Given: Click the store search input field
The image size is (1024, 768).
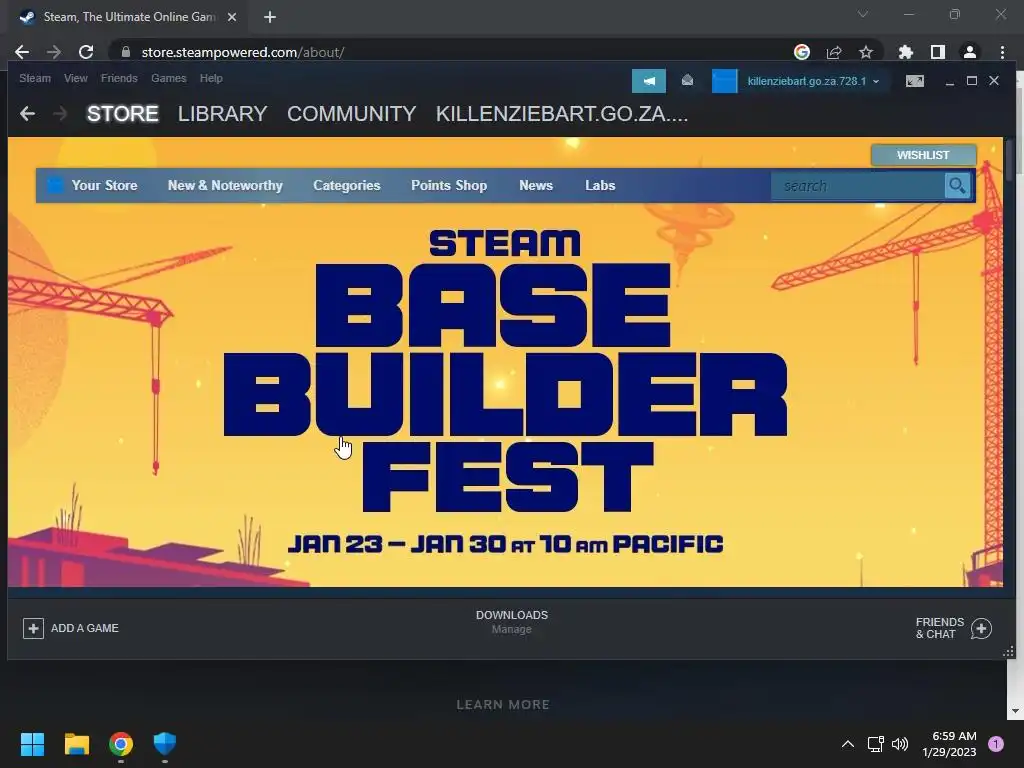Looking at the screenshot, I should point(857,186).
